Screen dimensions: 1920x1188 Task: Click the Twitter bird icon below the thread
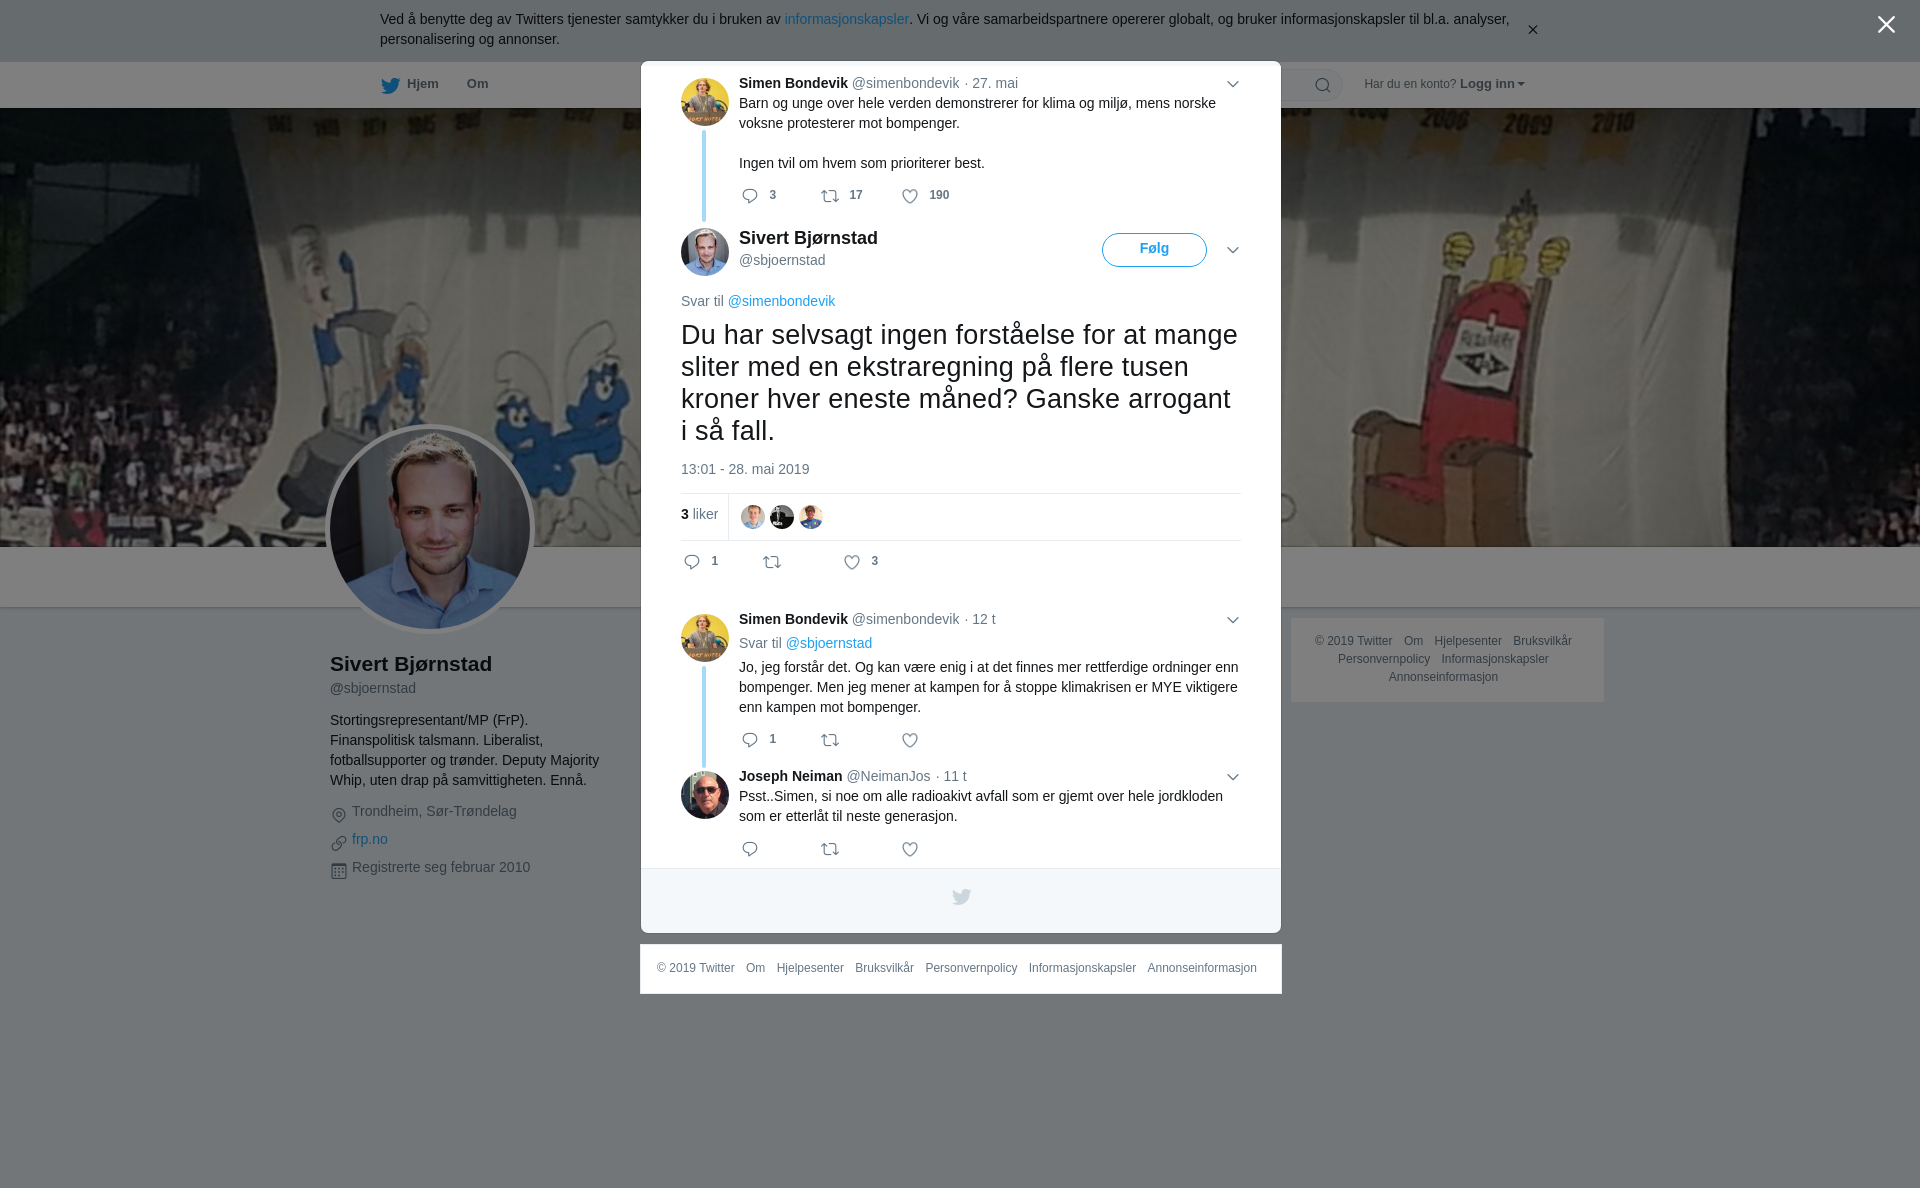coord(961,897)
